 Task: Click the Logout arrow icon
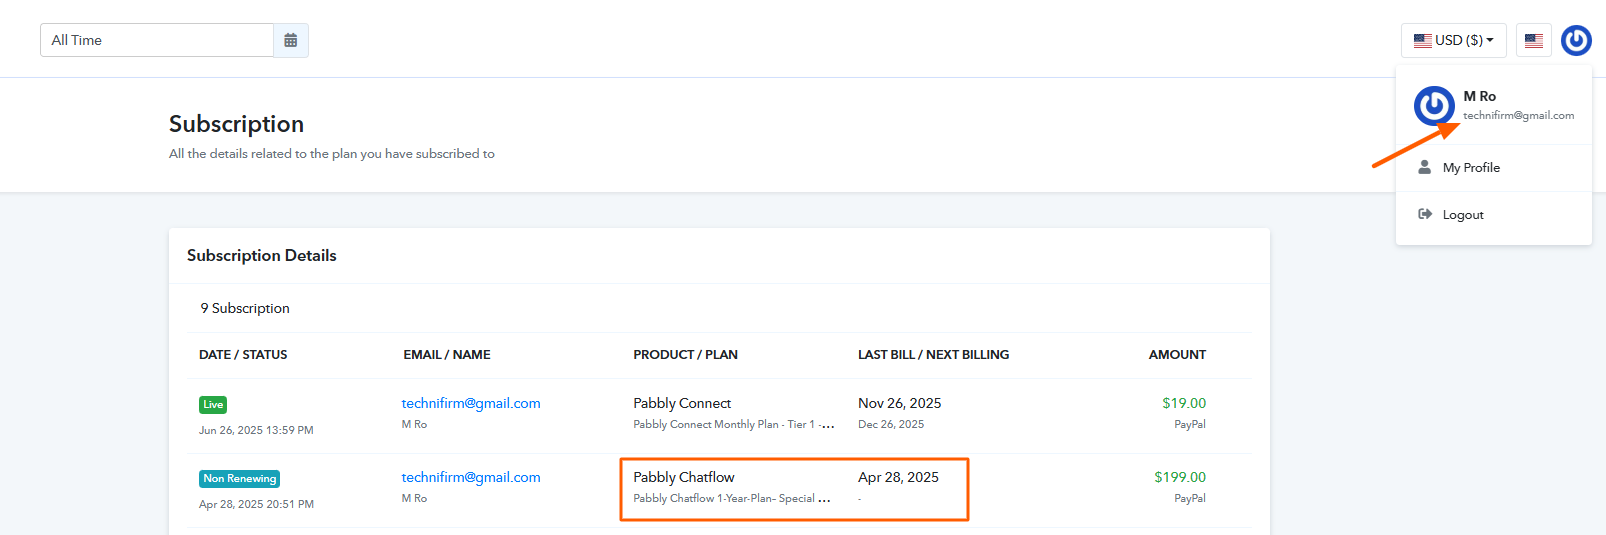(1425, 214)
